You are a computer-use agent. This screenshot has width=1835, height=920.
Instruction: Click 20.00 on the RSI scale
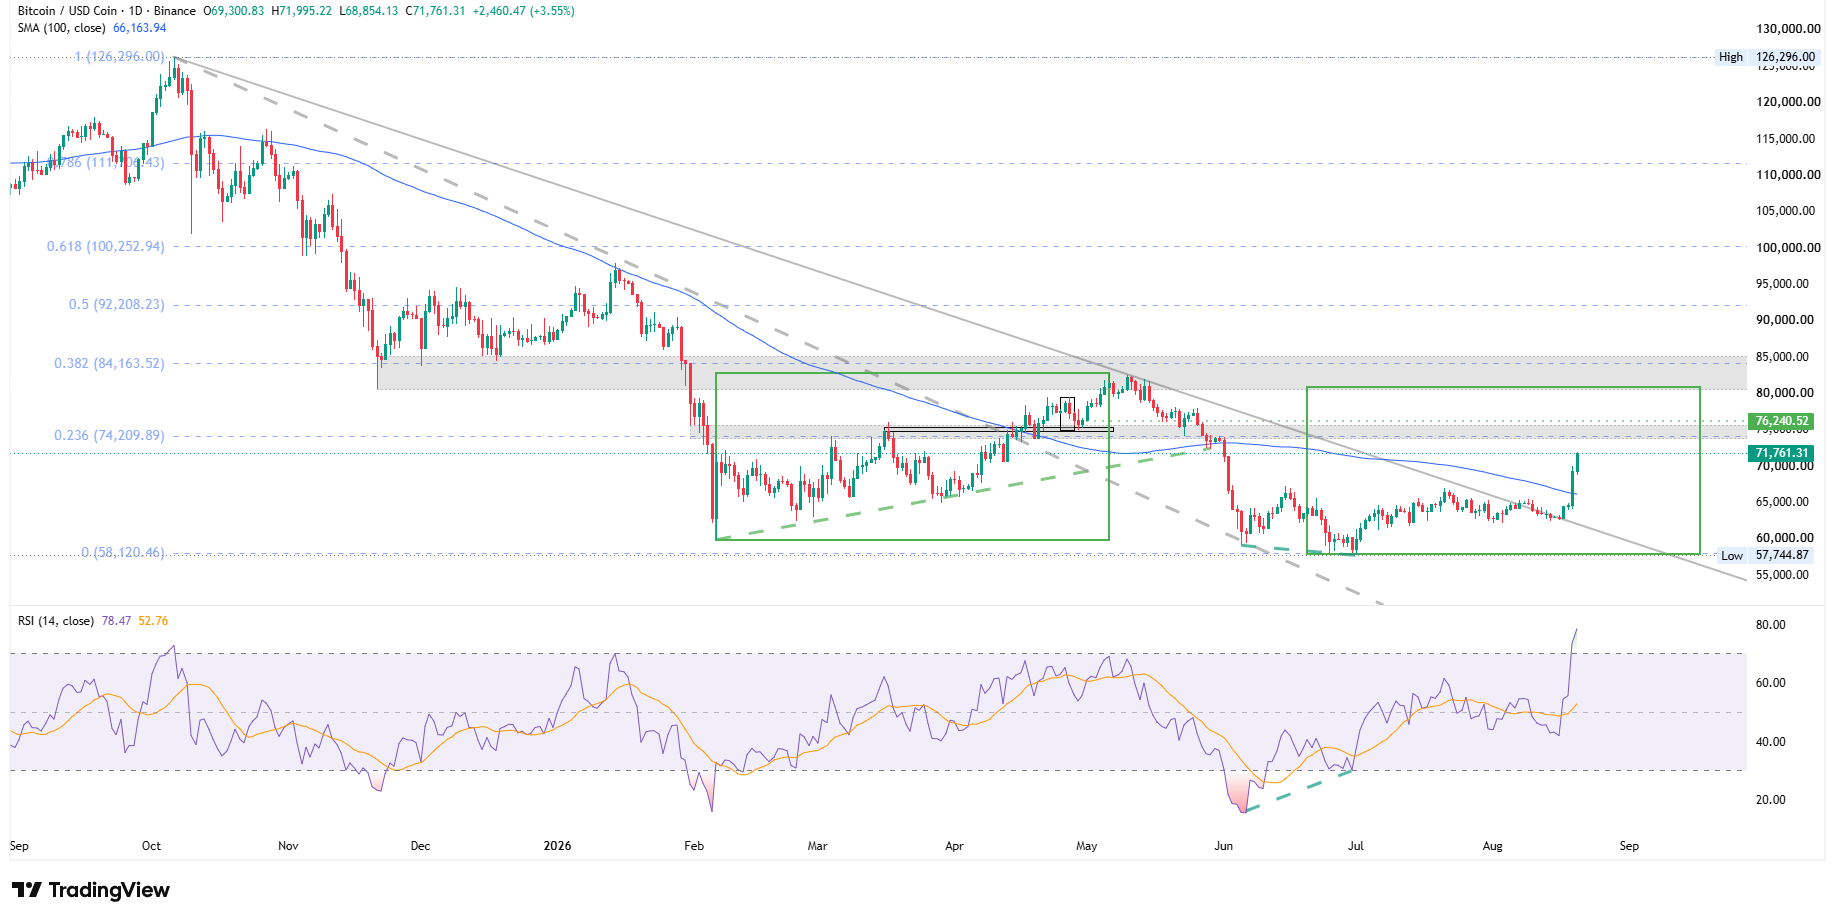[1771, 800]
